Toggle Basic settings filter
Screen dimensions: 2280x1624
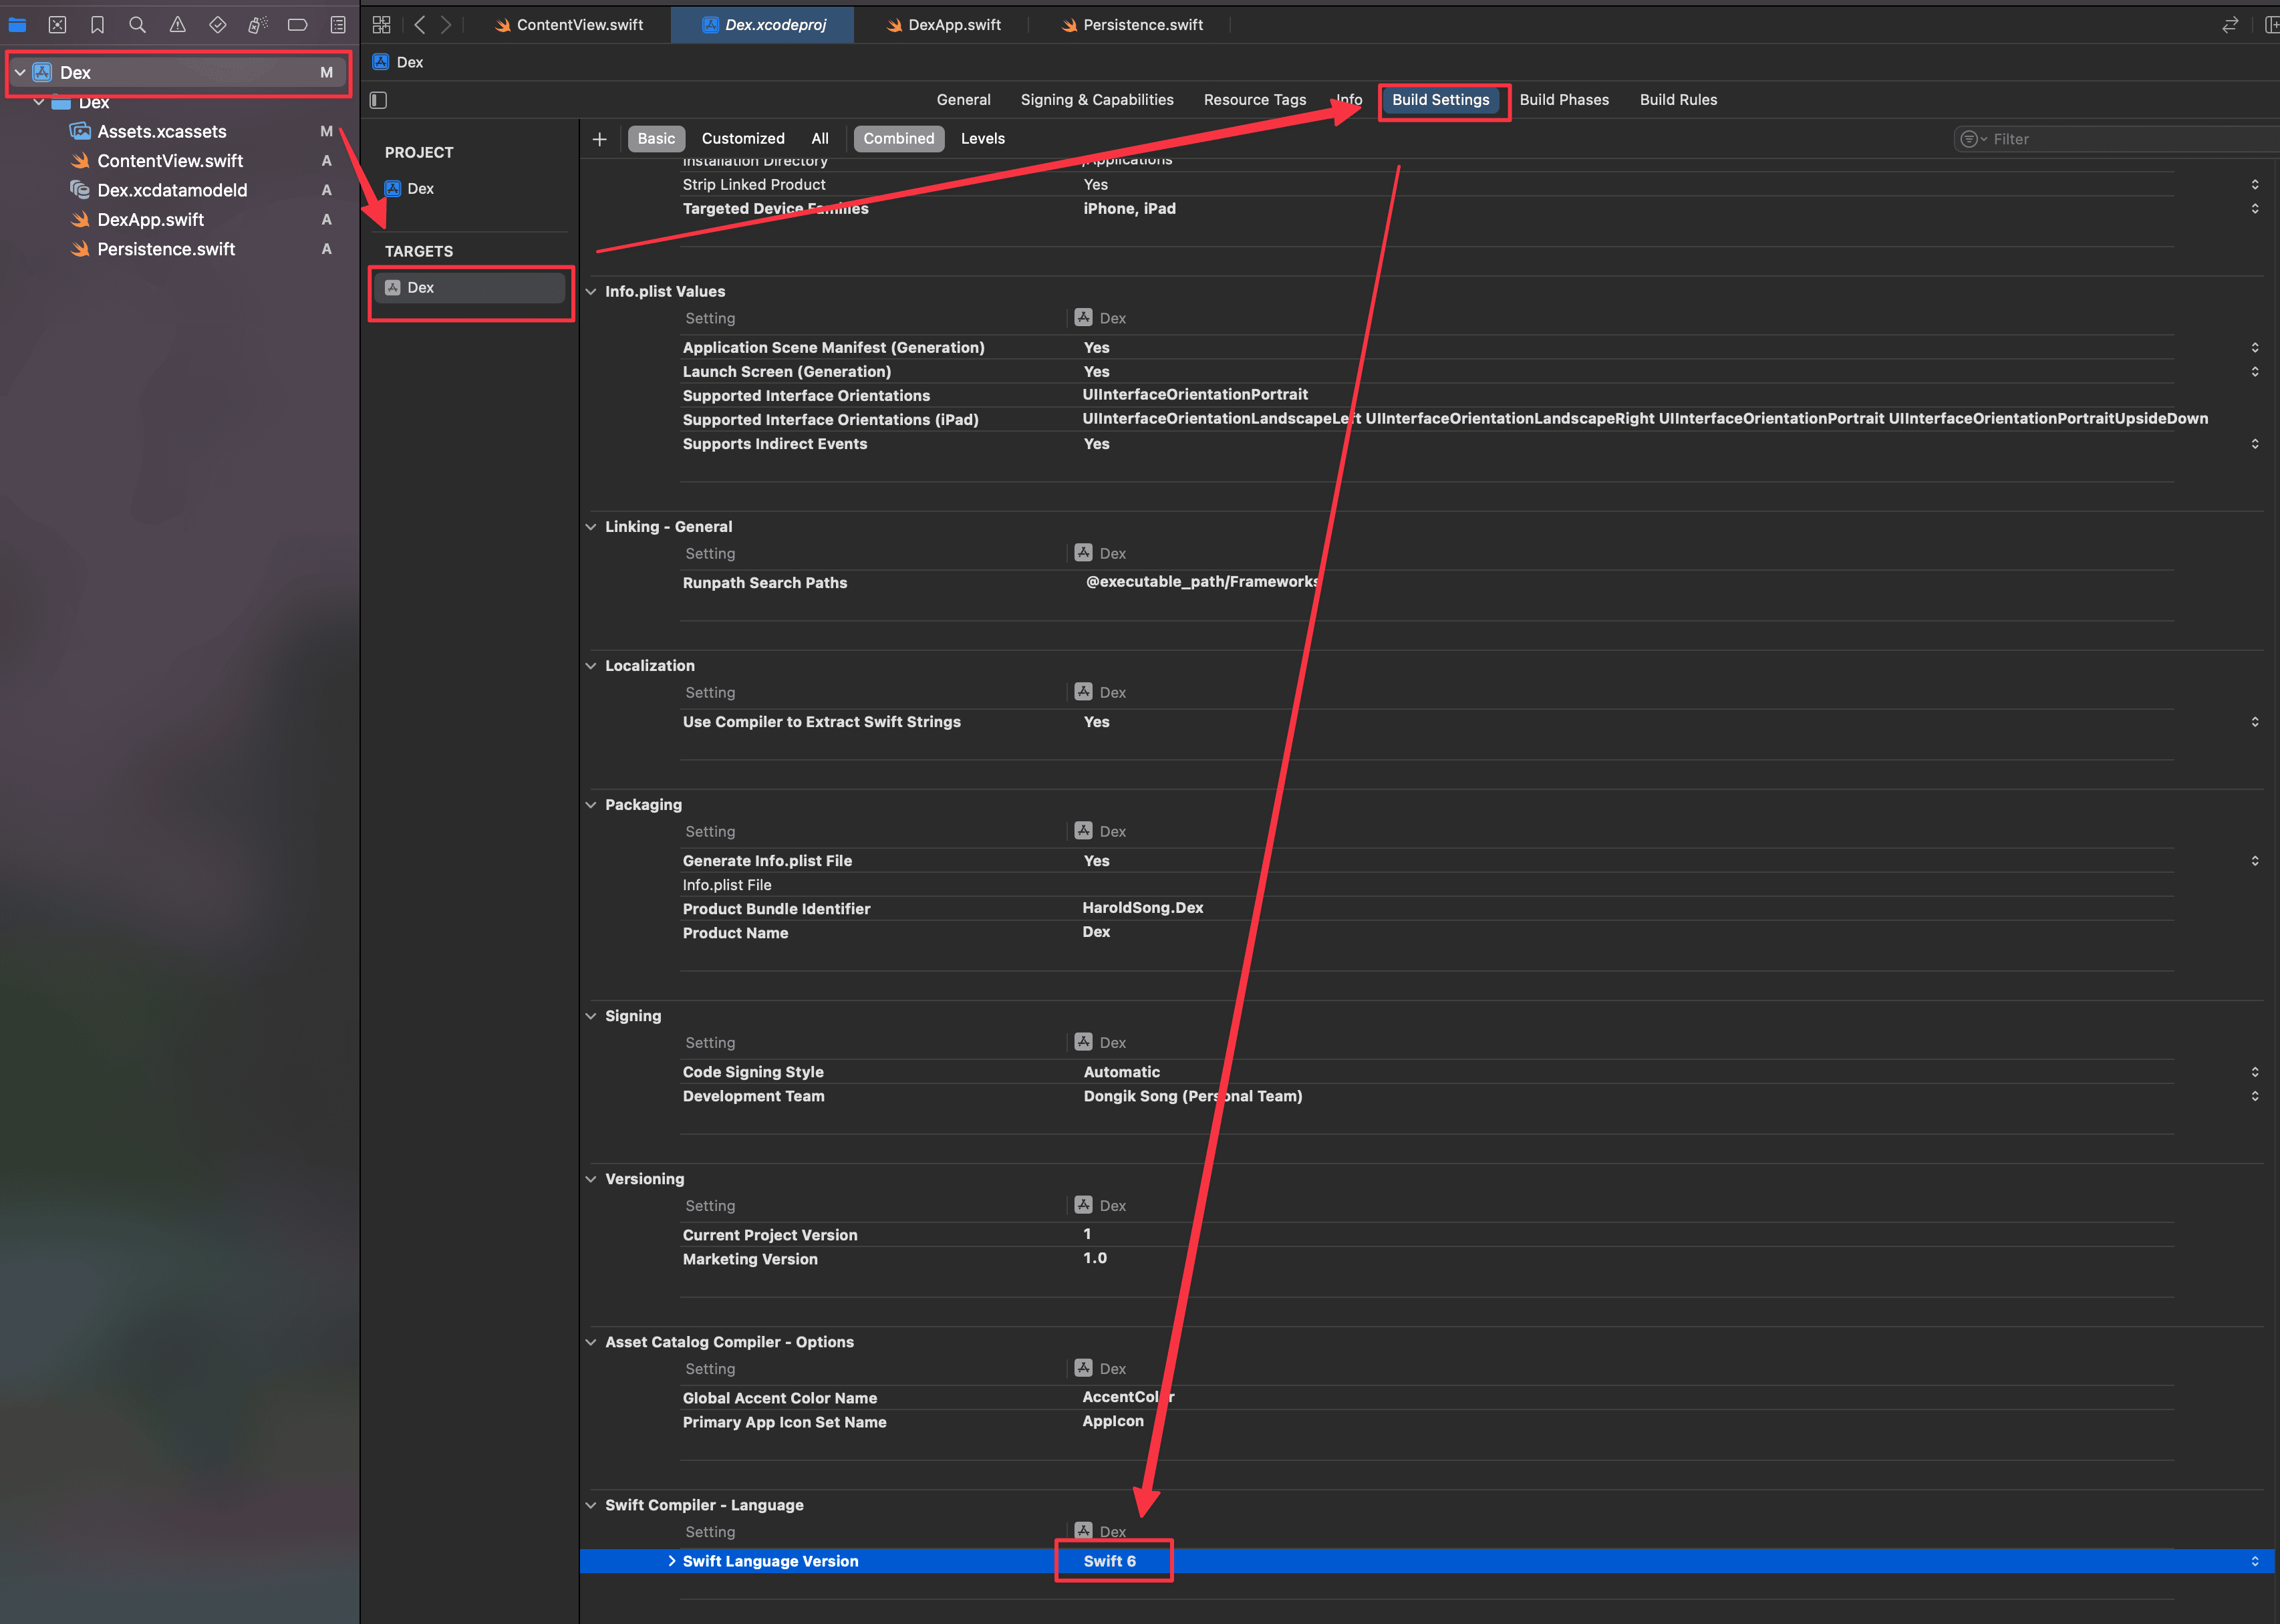click(656, 139)
